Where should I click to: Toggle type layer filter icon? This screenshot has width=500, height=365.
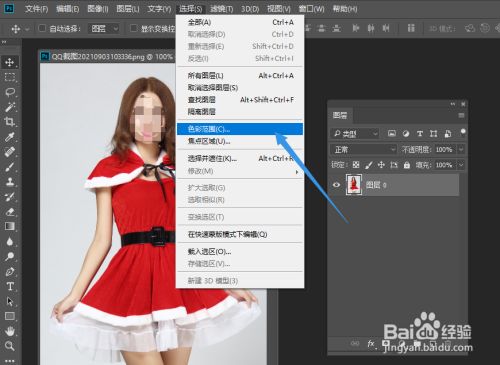[x=420, y=134]
